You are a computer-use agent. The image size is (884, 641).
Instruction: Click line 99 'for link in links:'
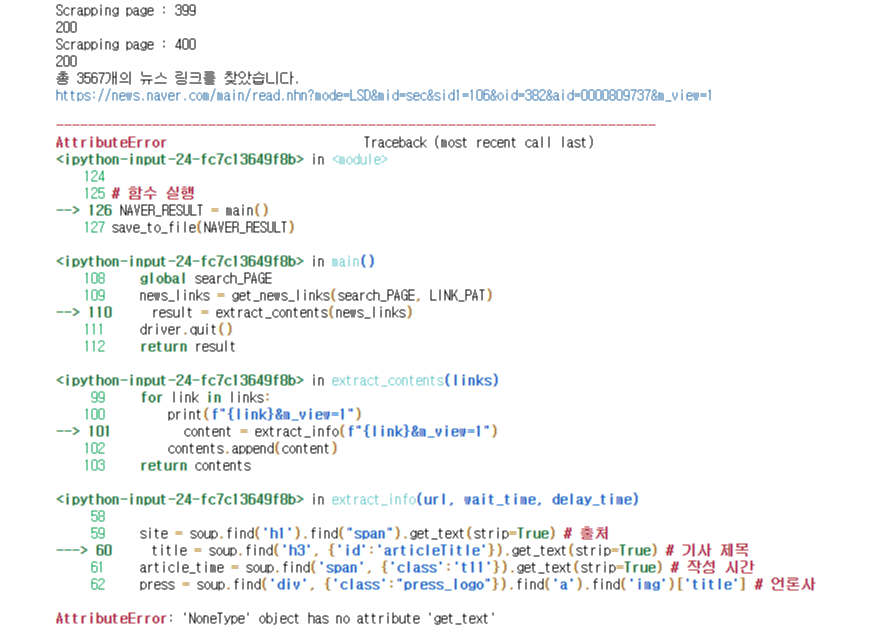(x=205, y=397)
